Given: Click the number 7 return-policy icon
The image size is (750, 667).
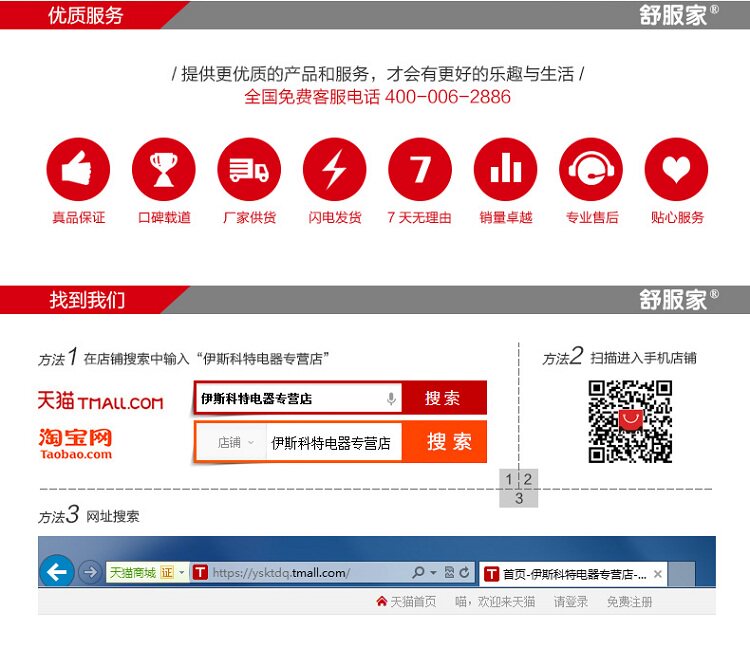Looking at the screenshot, I should point(420,169).
